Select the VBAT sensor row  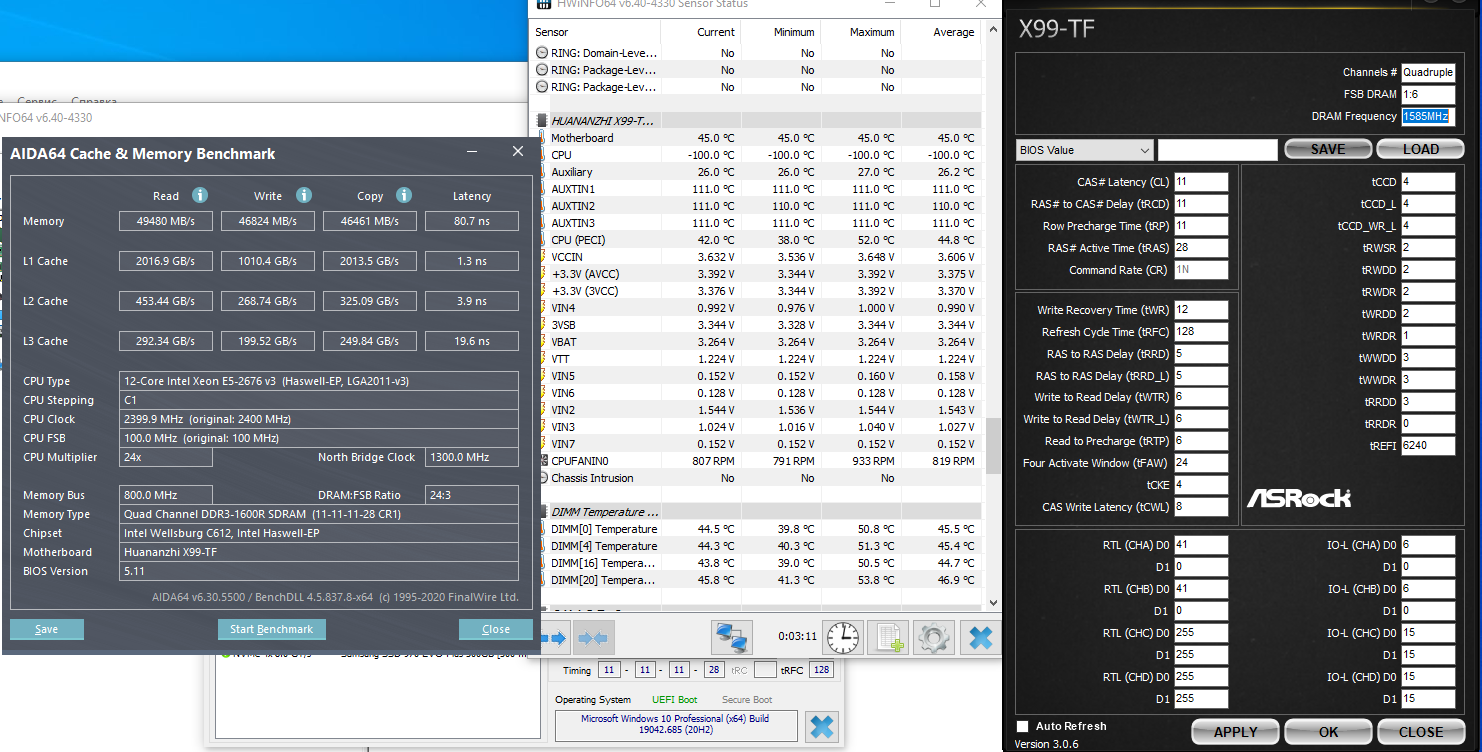tap(758, 342)
